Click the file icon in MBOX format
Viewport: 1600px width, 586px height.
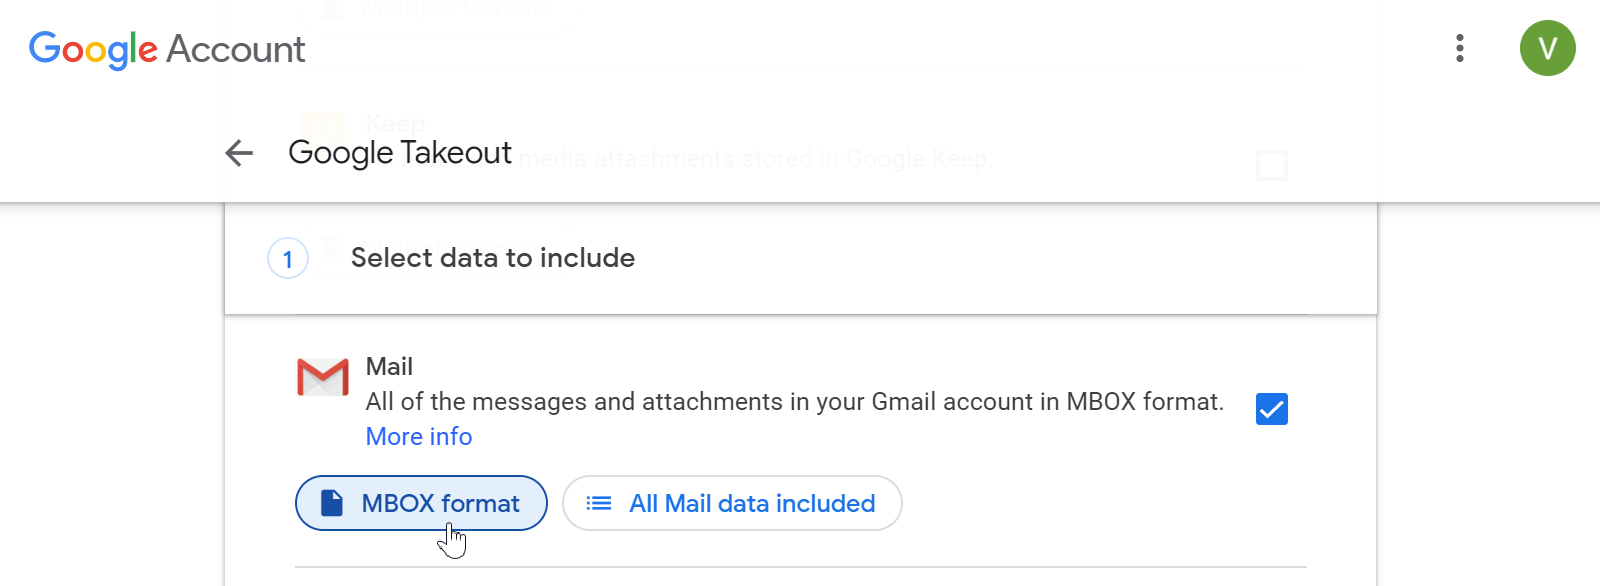coord(332,503)
